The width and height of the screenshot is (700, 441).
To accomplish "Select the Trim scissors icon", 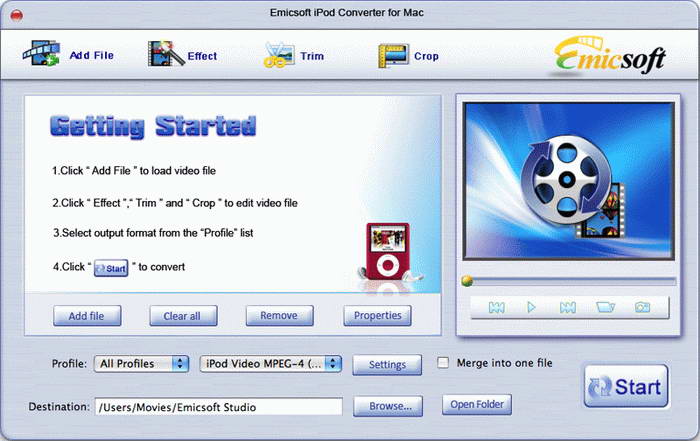I will (279, 55).
